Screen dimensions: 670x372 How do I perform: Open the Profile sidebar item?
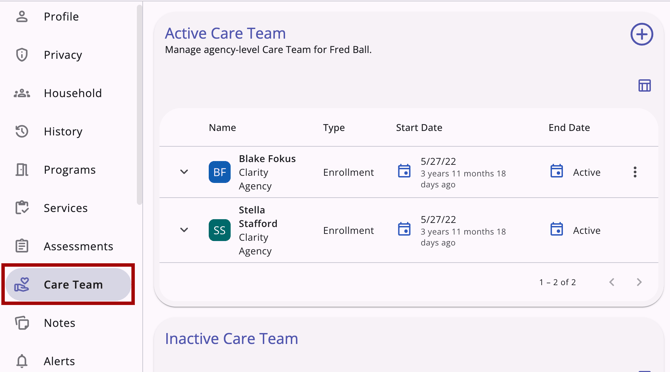pos(68,17)
